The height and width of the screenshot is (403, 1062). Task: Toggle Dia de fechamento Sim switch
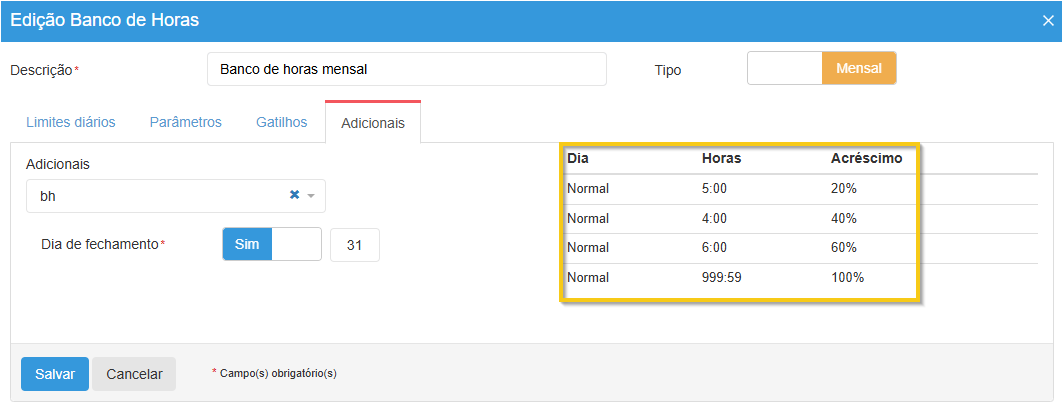(x=247, y=244)
